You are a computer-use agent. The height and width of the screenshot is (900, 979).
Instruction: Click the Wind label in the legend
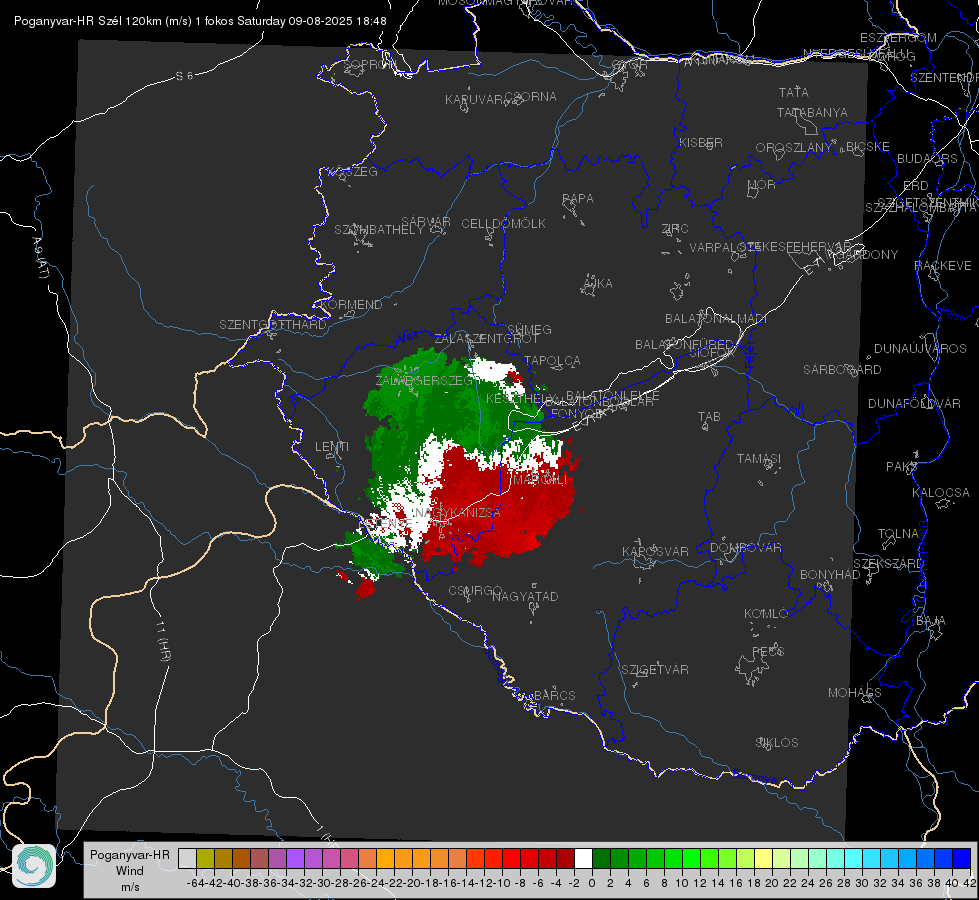click(x=130, y=871)
